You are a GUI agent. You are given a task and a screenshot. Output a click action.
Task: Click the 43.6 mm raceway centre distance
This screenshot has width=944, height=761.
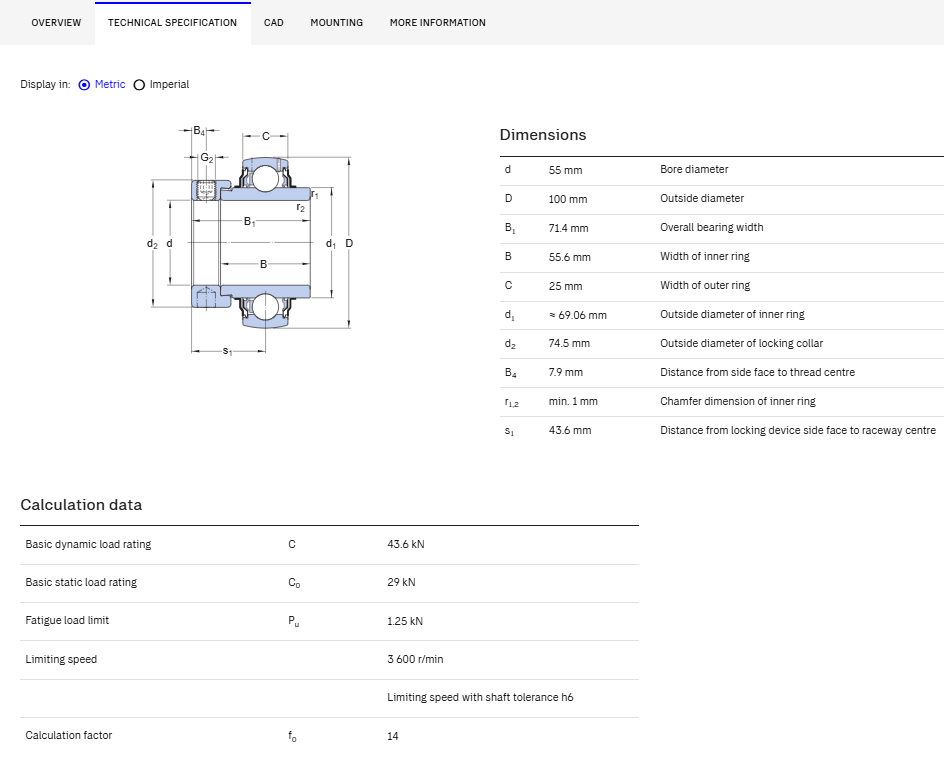coord(570,430)
